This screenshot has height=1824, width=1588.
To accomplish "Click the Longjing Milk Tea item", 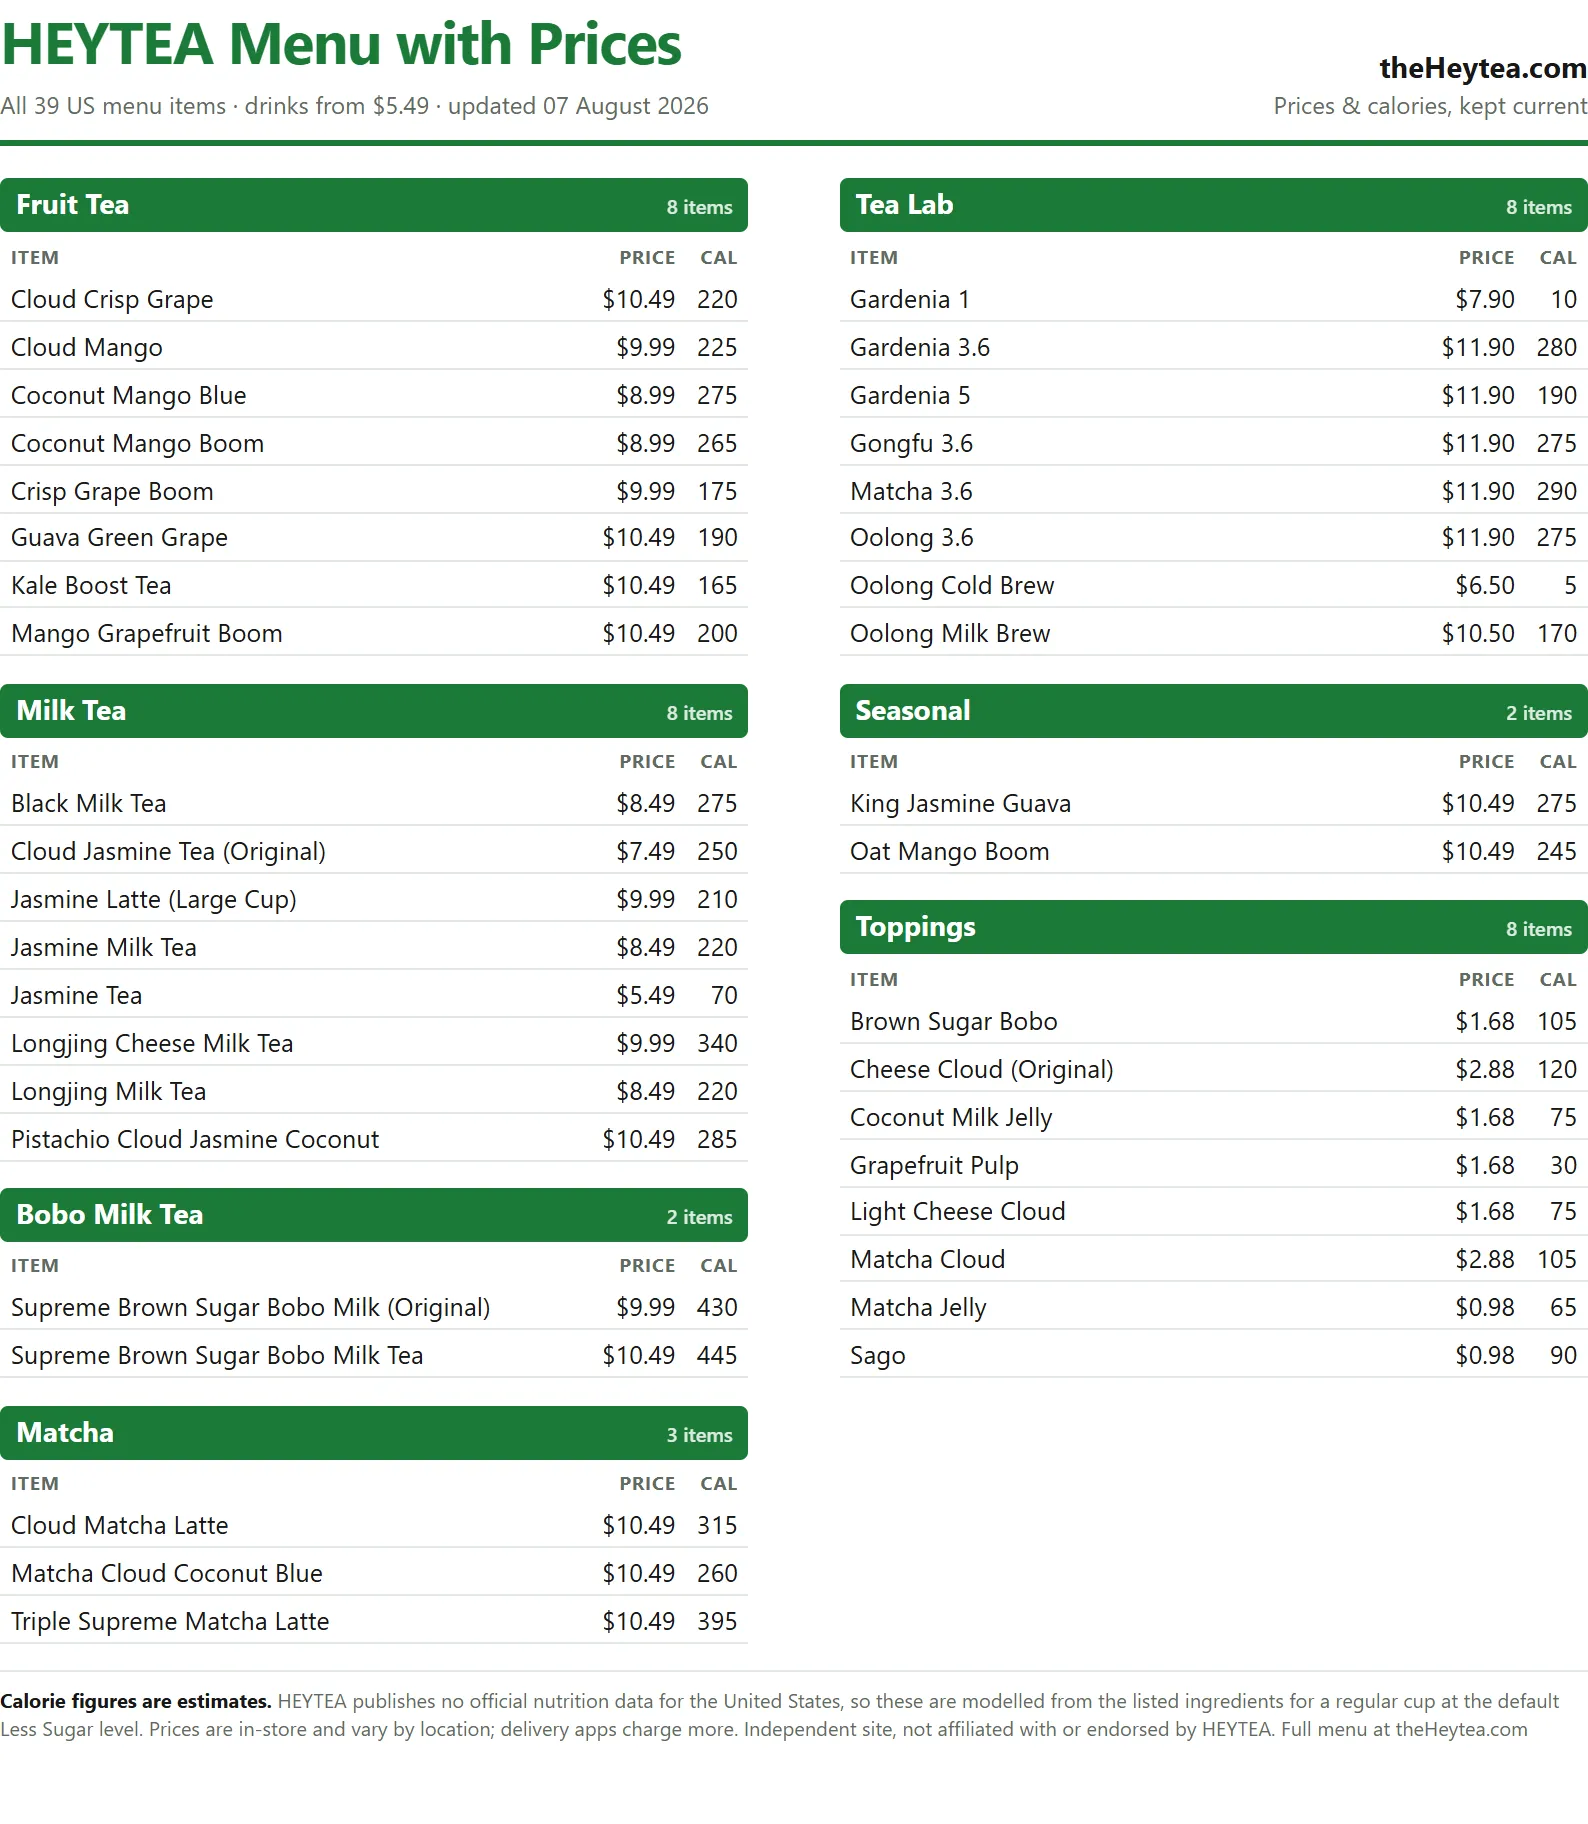I will click(x=374, y=1091).
